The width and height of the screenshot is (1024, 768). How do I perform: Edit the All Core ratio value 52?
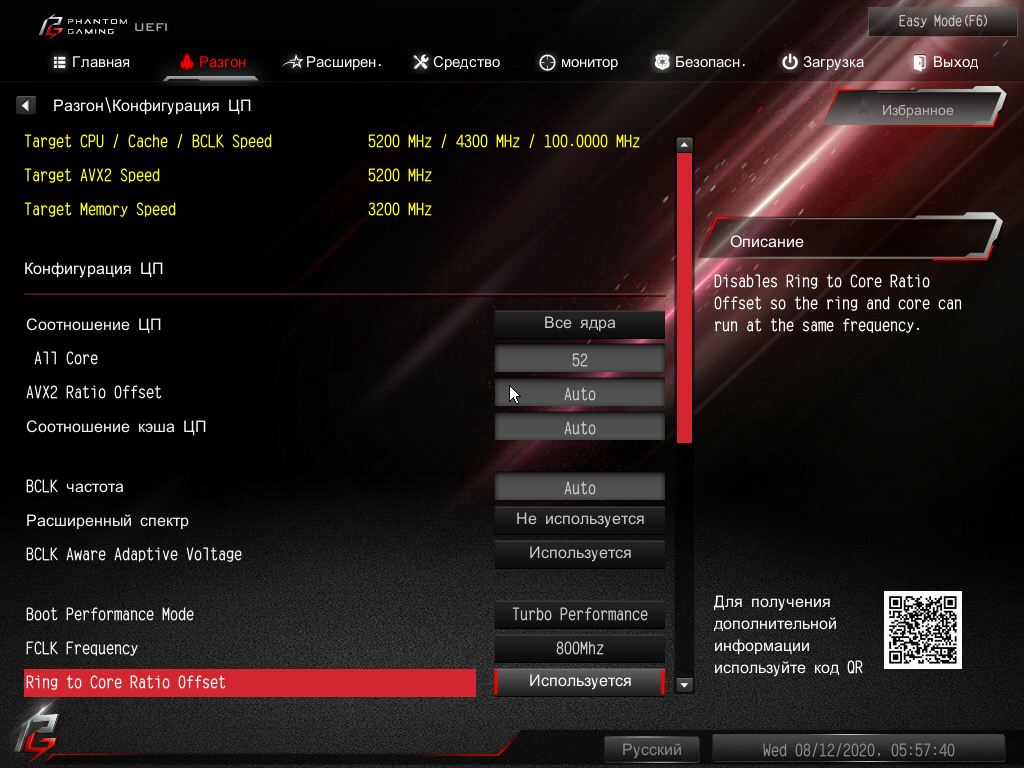coord(580,359)
